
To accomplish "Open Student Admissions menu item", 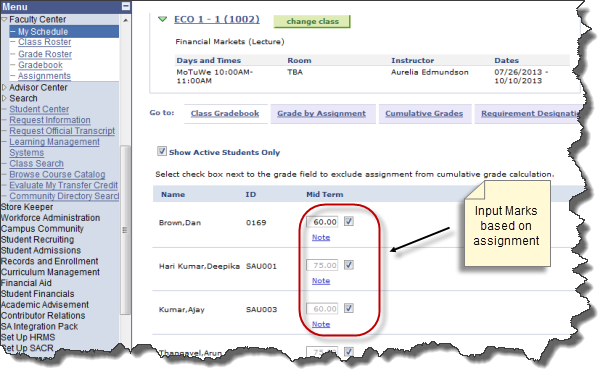I will click(41, 251).
